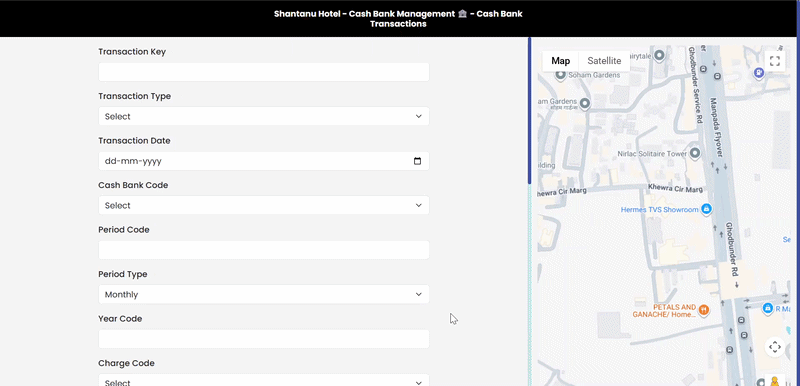Focus the Transaction Key input field
The height and width of the screenshot is (386, 800).
click(264, 72)
